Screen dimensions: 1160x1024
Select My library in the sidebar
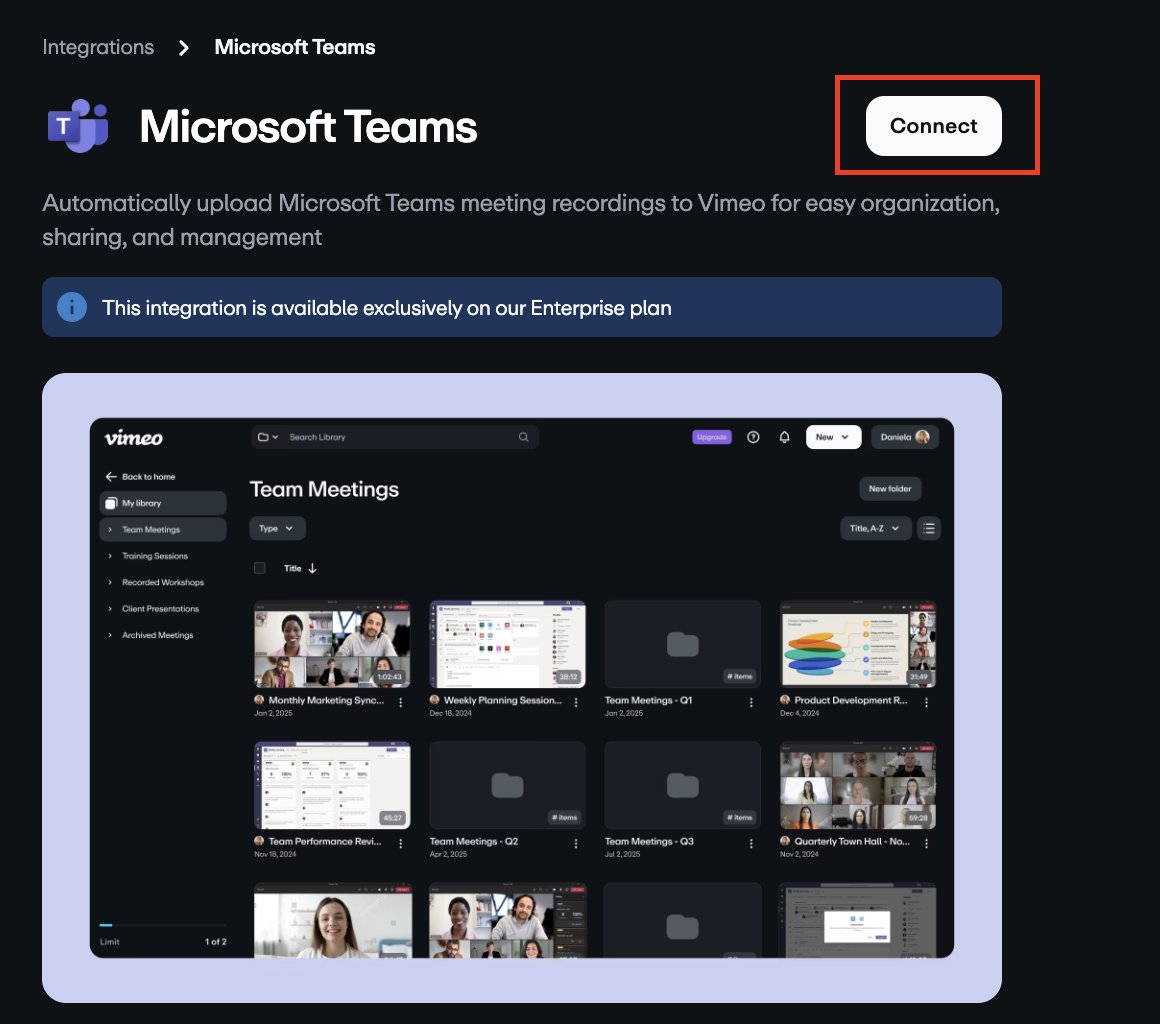click(162, 503)
